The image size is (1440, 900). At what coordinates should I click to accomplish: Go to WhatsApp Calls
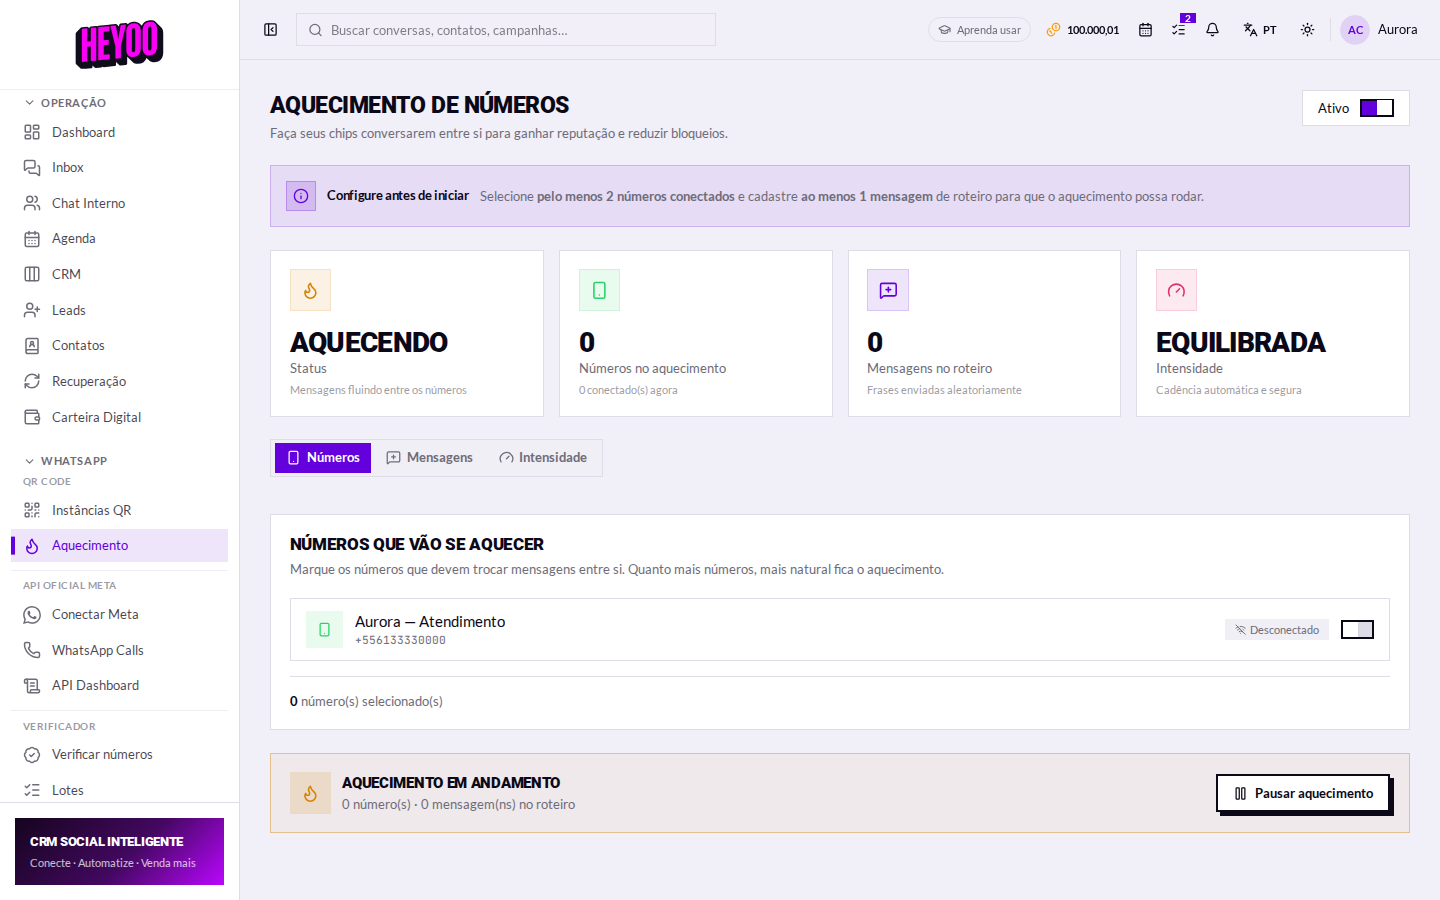119,650
